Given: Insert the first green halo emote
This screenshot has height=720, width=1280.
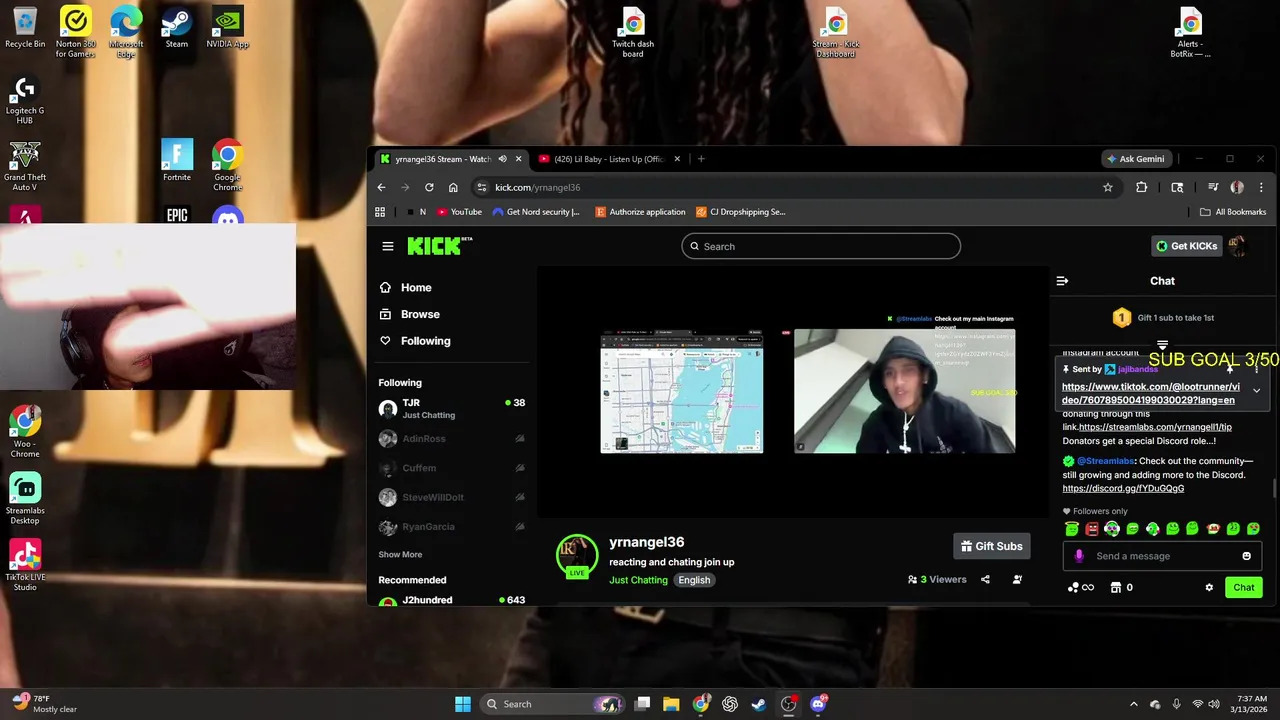Looking at the screenshot, I should point(1072,528).
